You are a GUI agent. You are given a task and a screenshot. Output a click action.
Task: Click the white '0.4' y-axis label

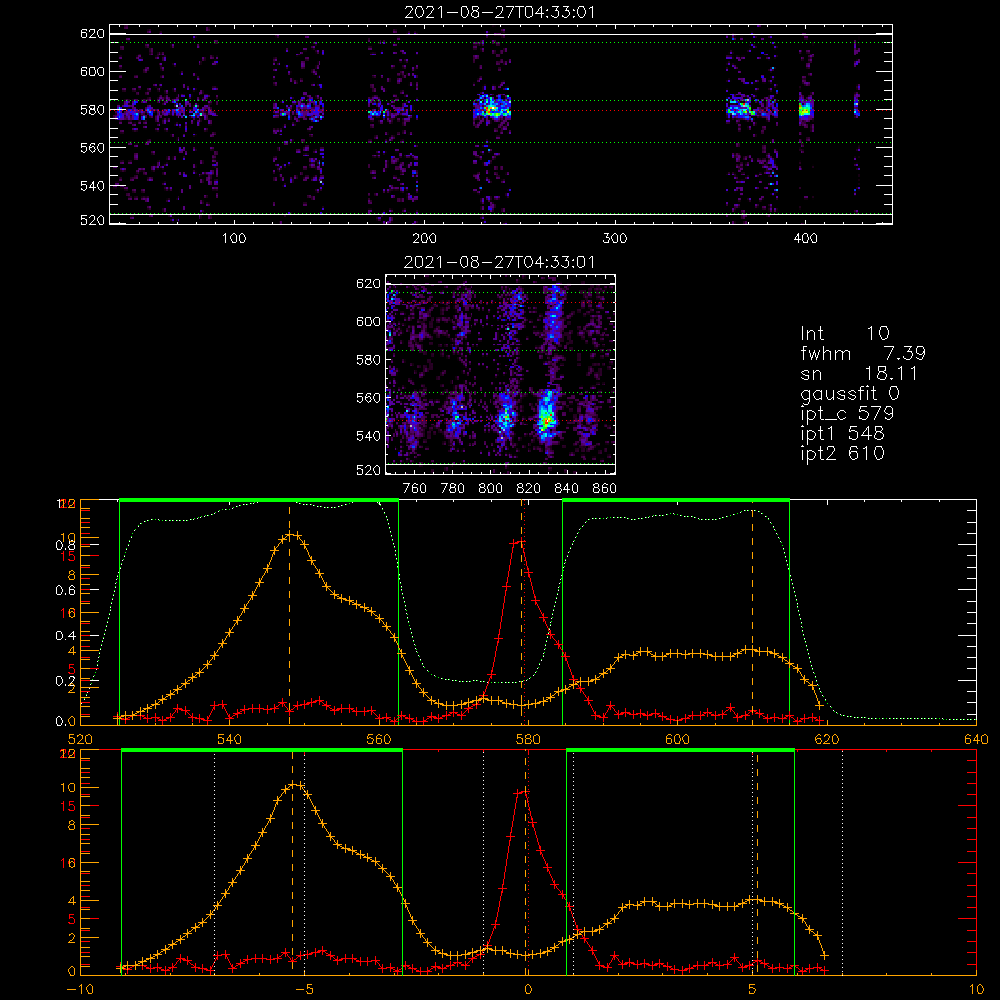click(x=65, y=636)
